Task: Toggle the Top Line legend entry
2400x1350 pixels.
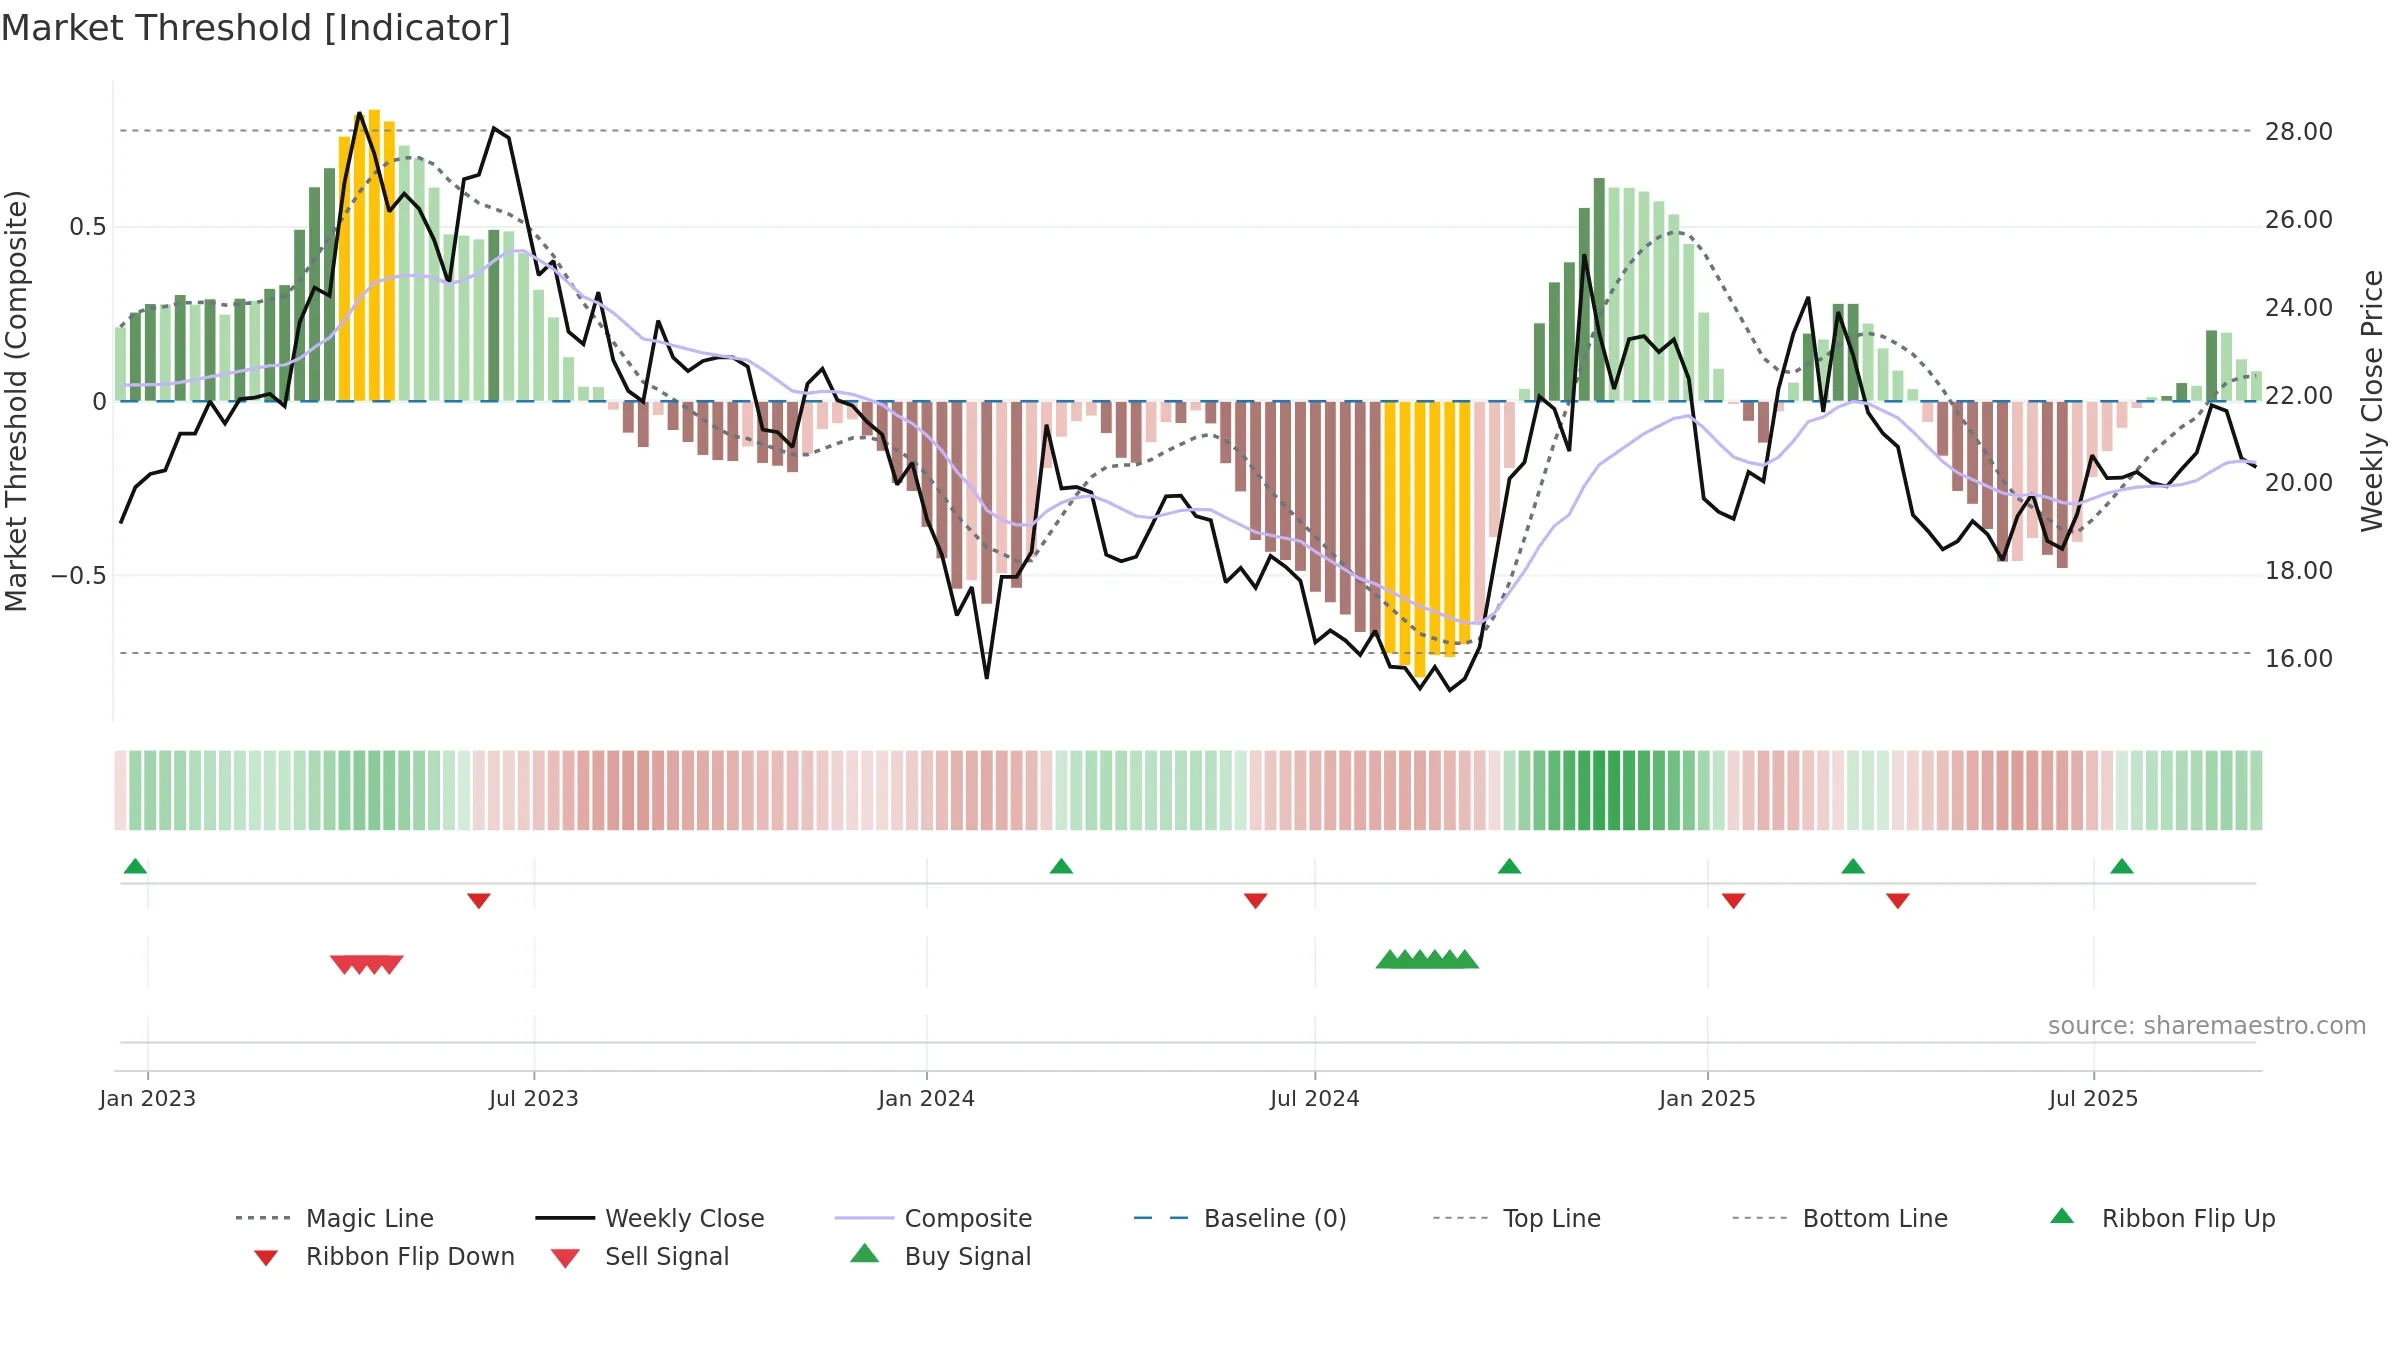Action: click(1516, 1218)
